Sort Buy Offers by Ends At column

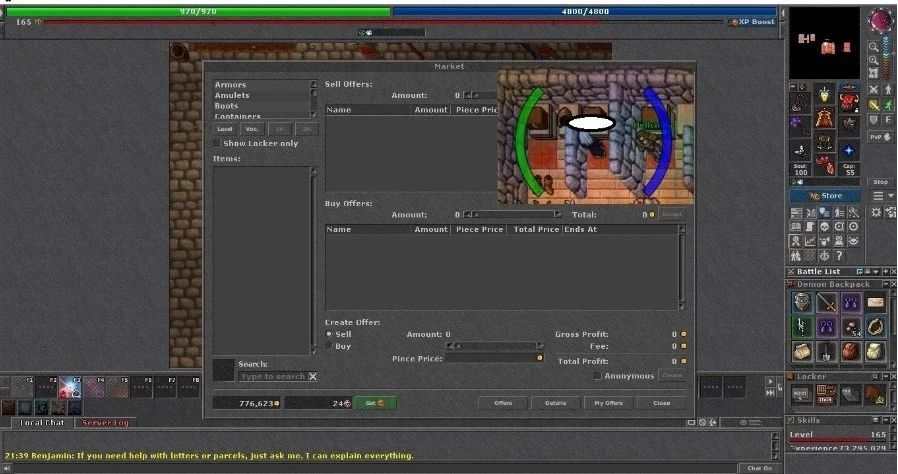(620, 229)
